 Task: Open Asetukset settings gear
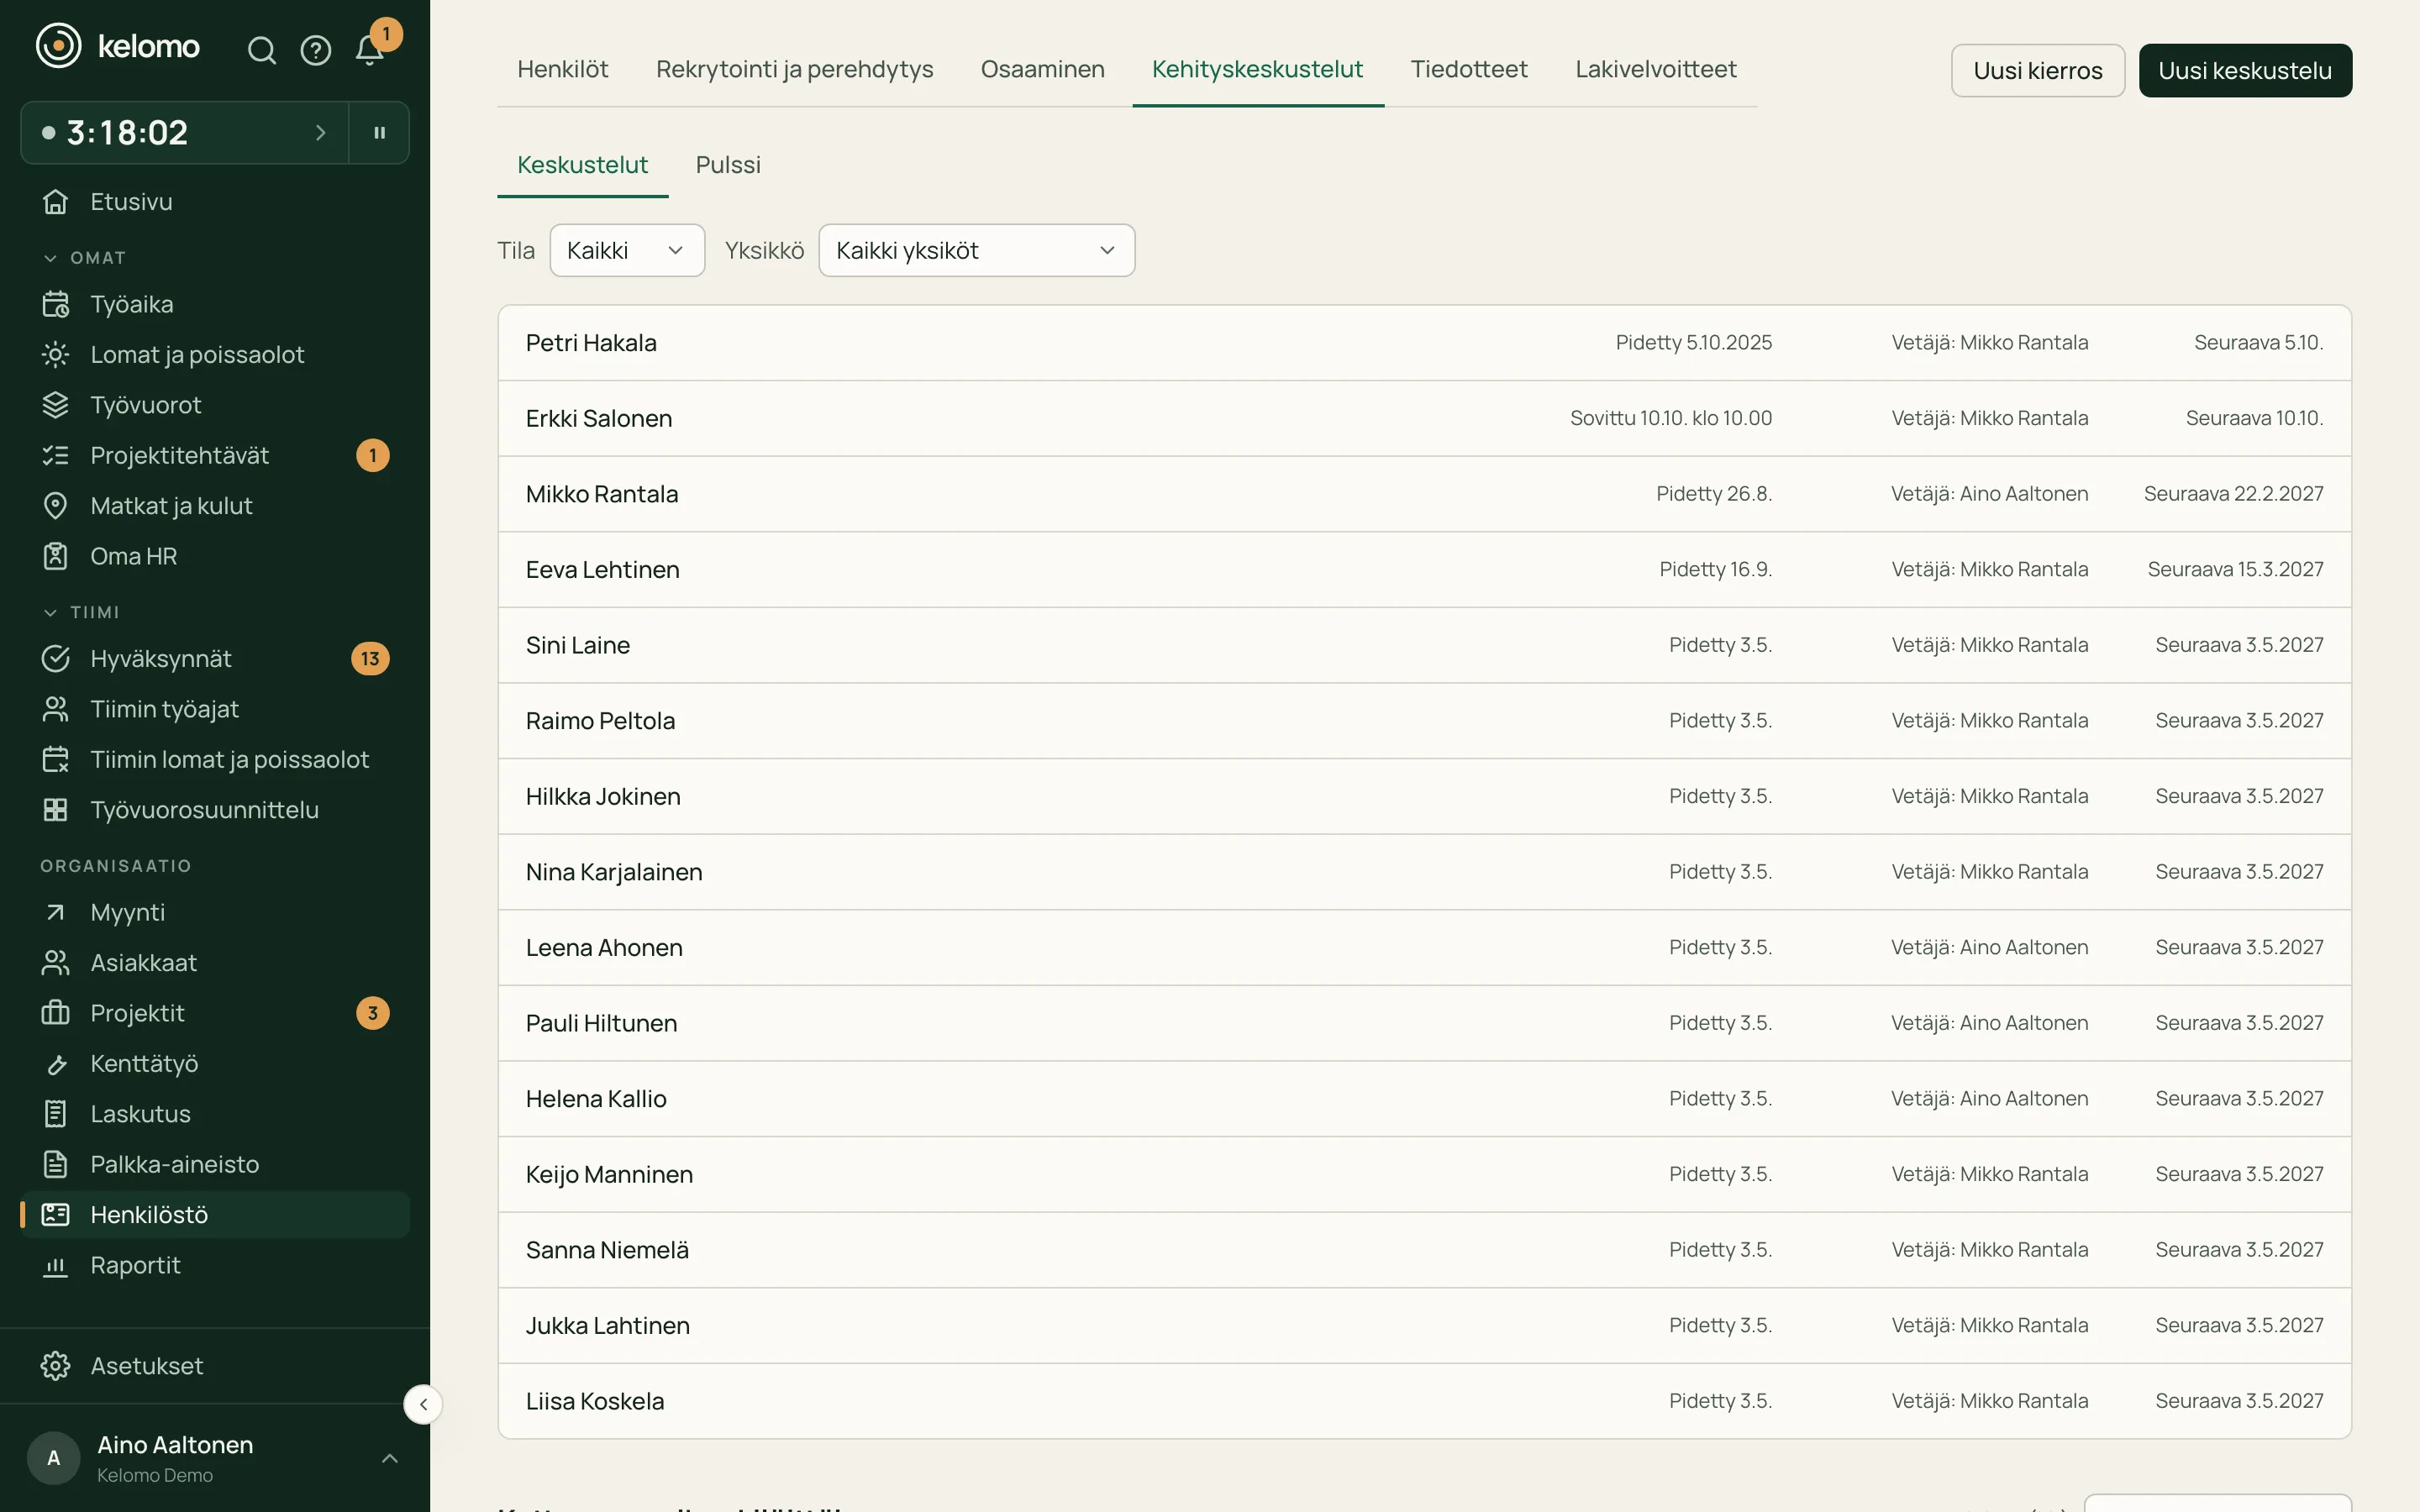pyautogui.click(x=56, y=1366)
